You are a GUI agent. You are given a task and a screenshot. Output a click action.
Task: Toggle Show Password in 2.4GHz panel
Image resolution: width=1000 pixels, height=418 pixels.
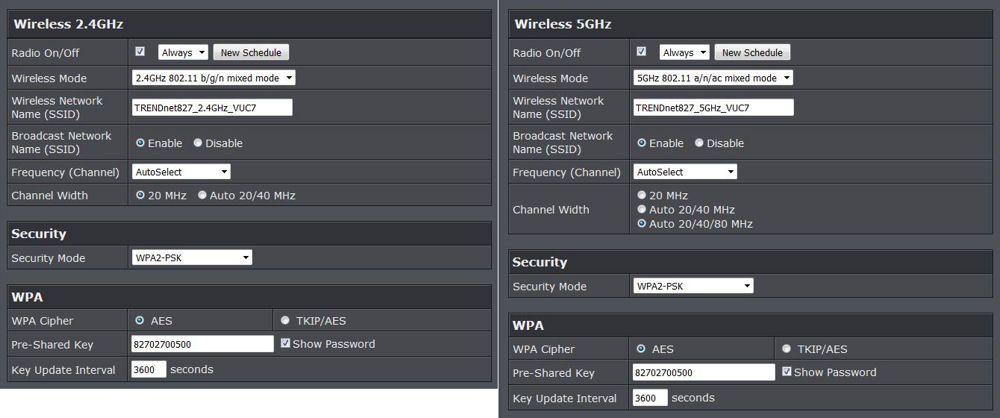[286, 343]
